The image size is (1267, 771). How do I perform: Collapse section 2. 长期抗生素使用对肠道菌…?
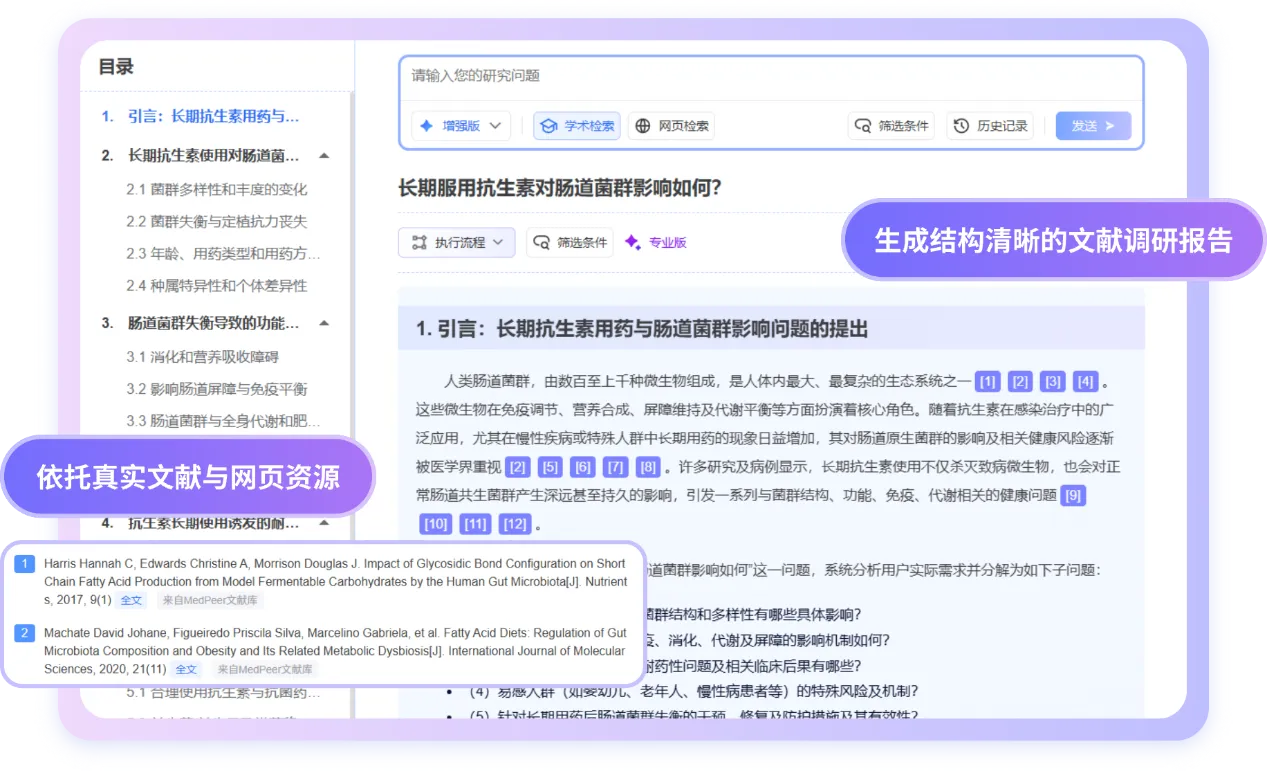coord(324,156)
